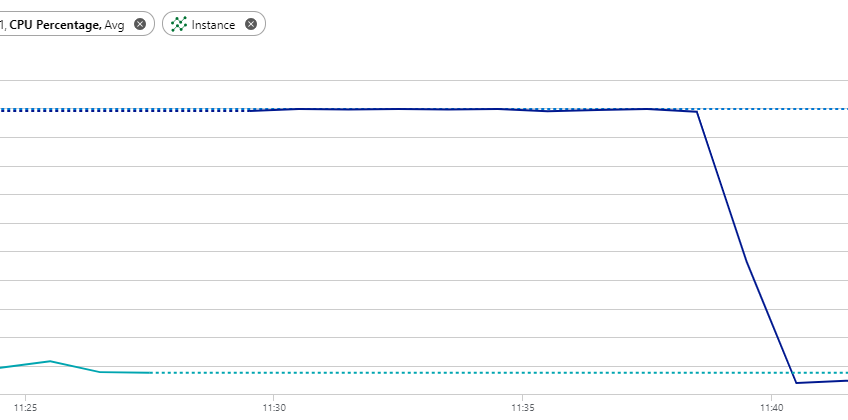Open the Instance splitting pill label

click(x=213, y=25)
